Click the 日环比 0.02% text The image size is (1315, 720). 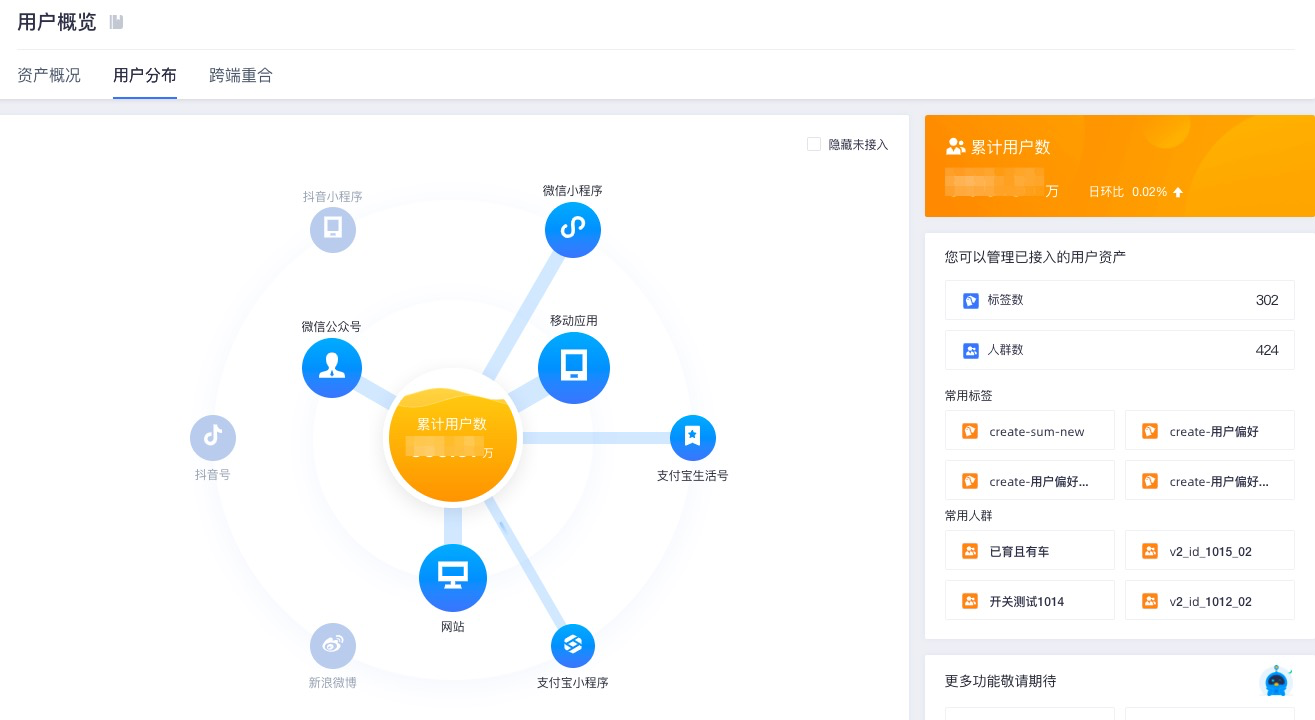pyautogui.click(x=1128, y=192)
